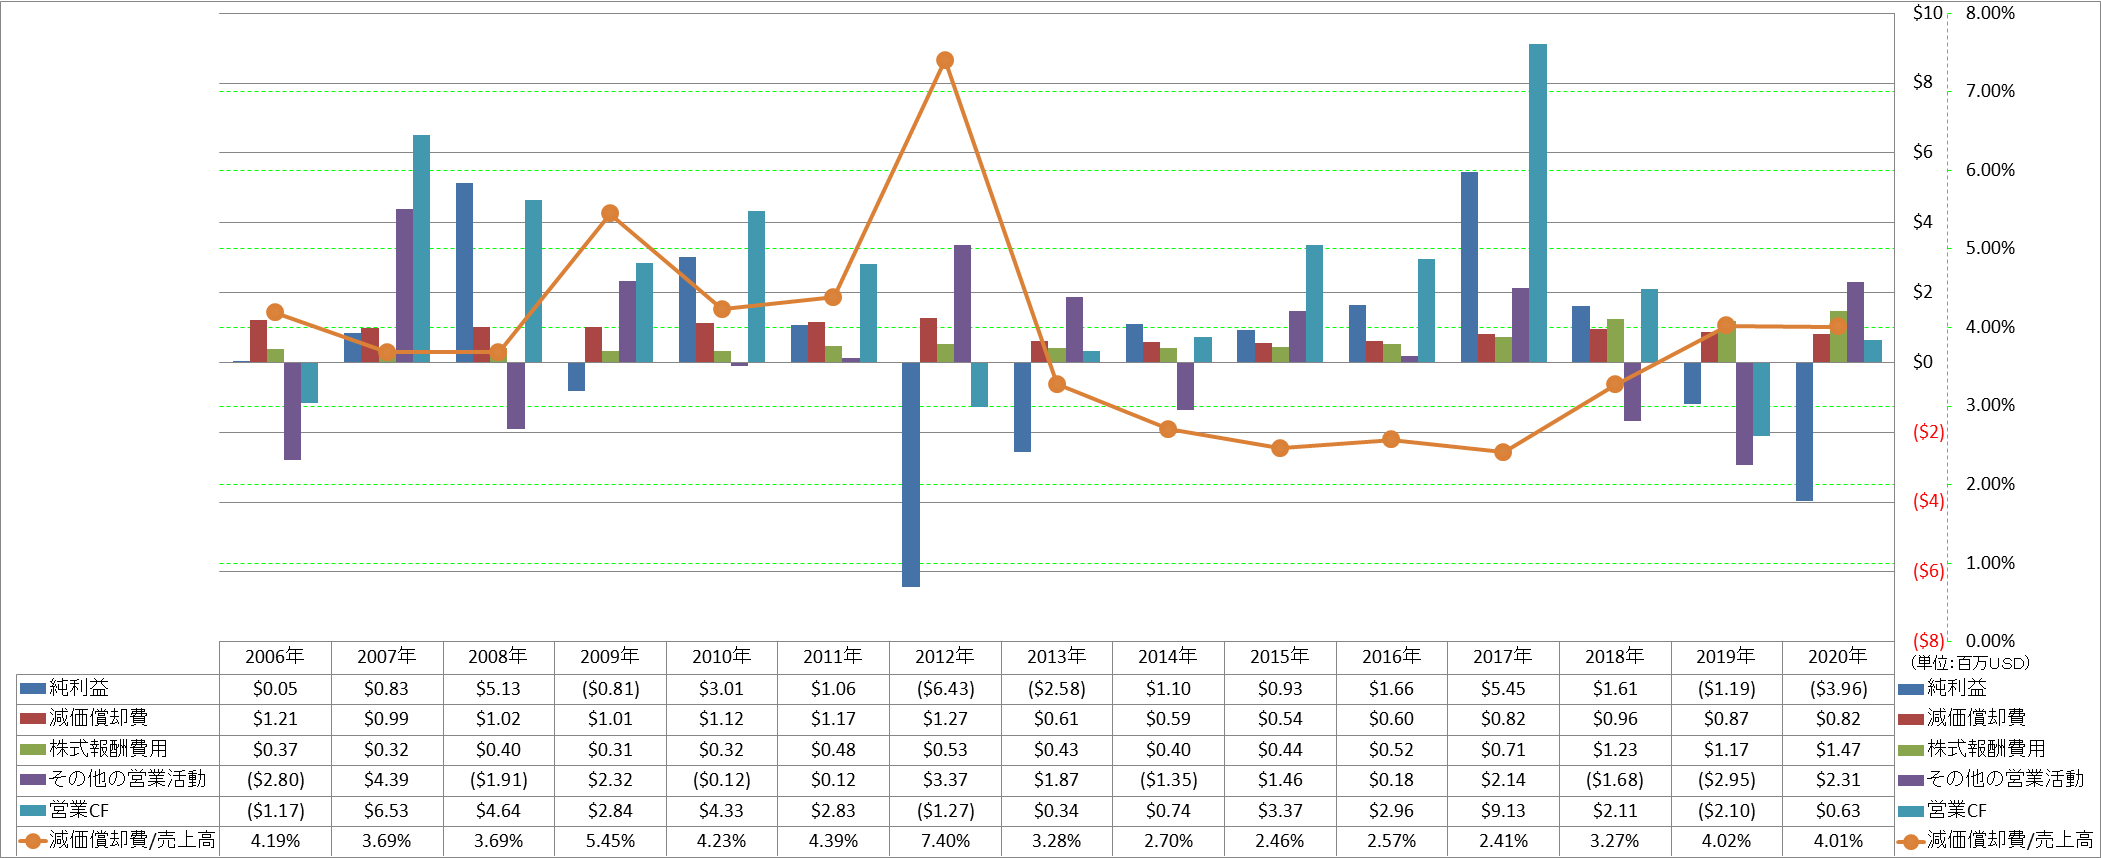Image resolution: width=2101 pixels, height=858 pixels.
Task: Click the 減価償却費/売上高 orange line marker in the left legend
Action: click(33, 841)
